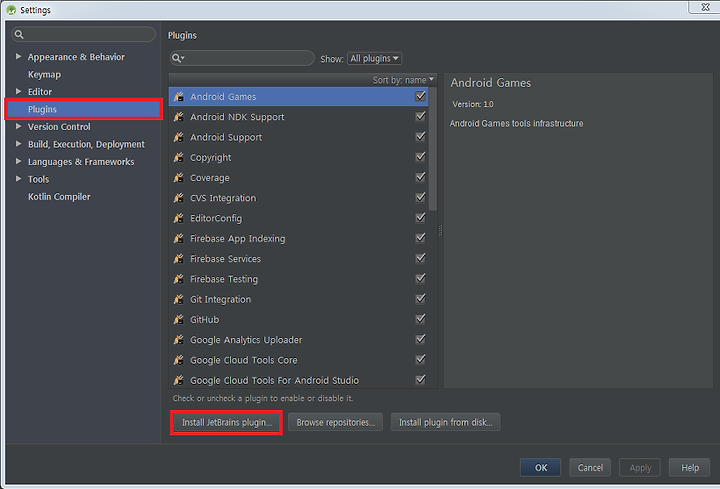Expand Languages & Frameworks arrow
Image resolution: width=720 pixels, height=489 pixels.
click(18, 161)
